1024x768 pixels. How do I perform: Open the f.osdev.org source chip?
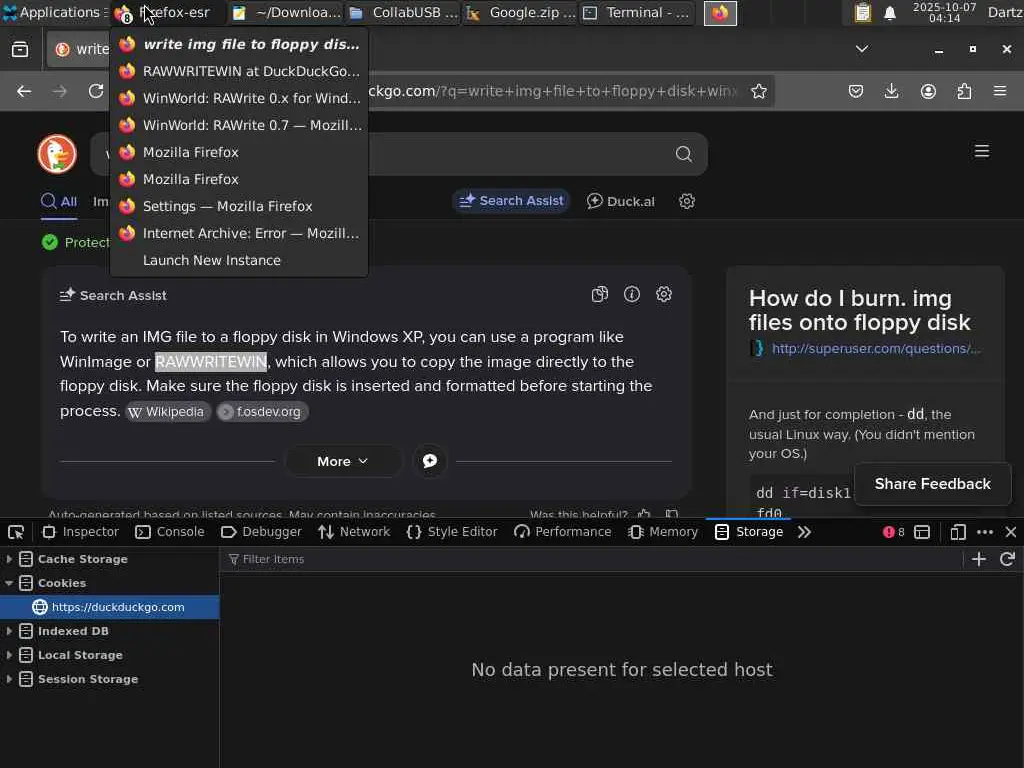click(x=262, y=412)
